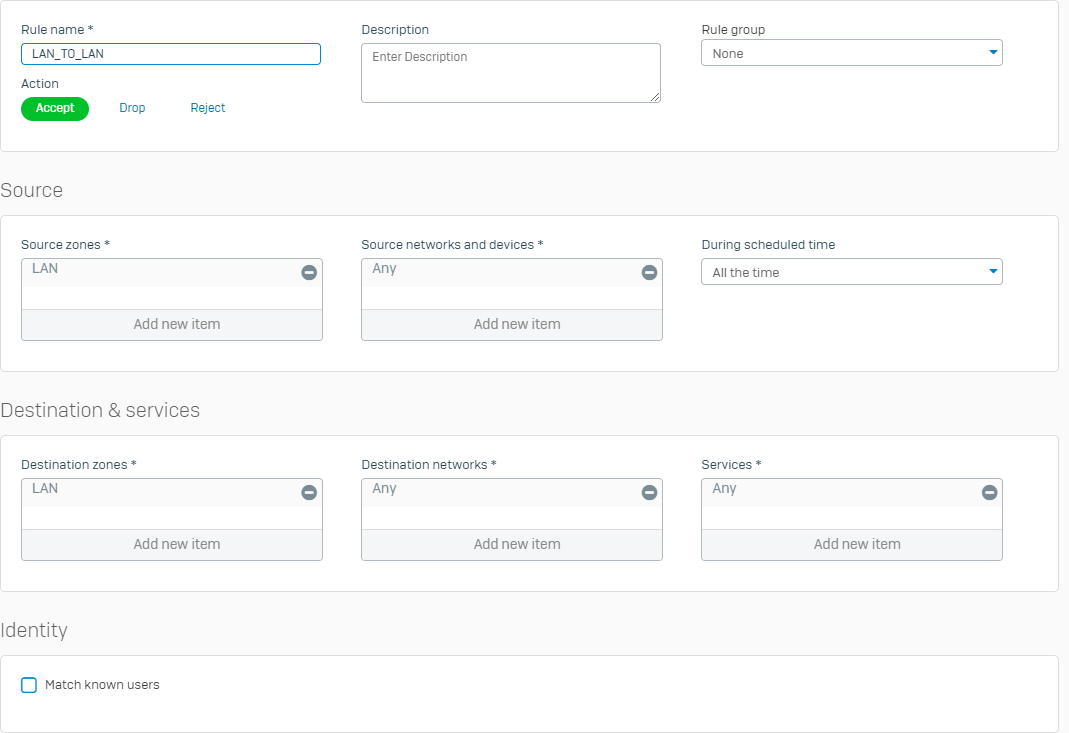Remove LAN from Source zones
The image size is (1069, 733).
coord(309,273)
